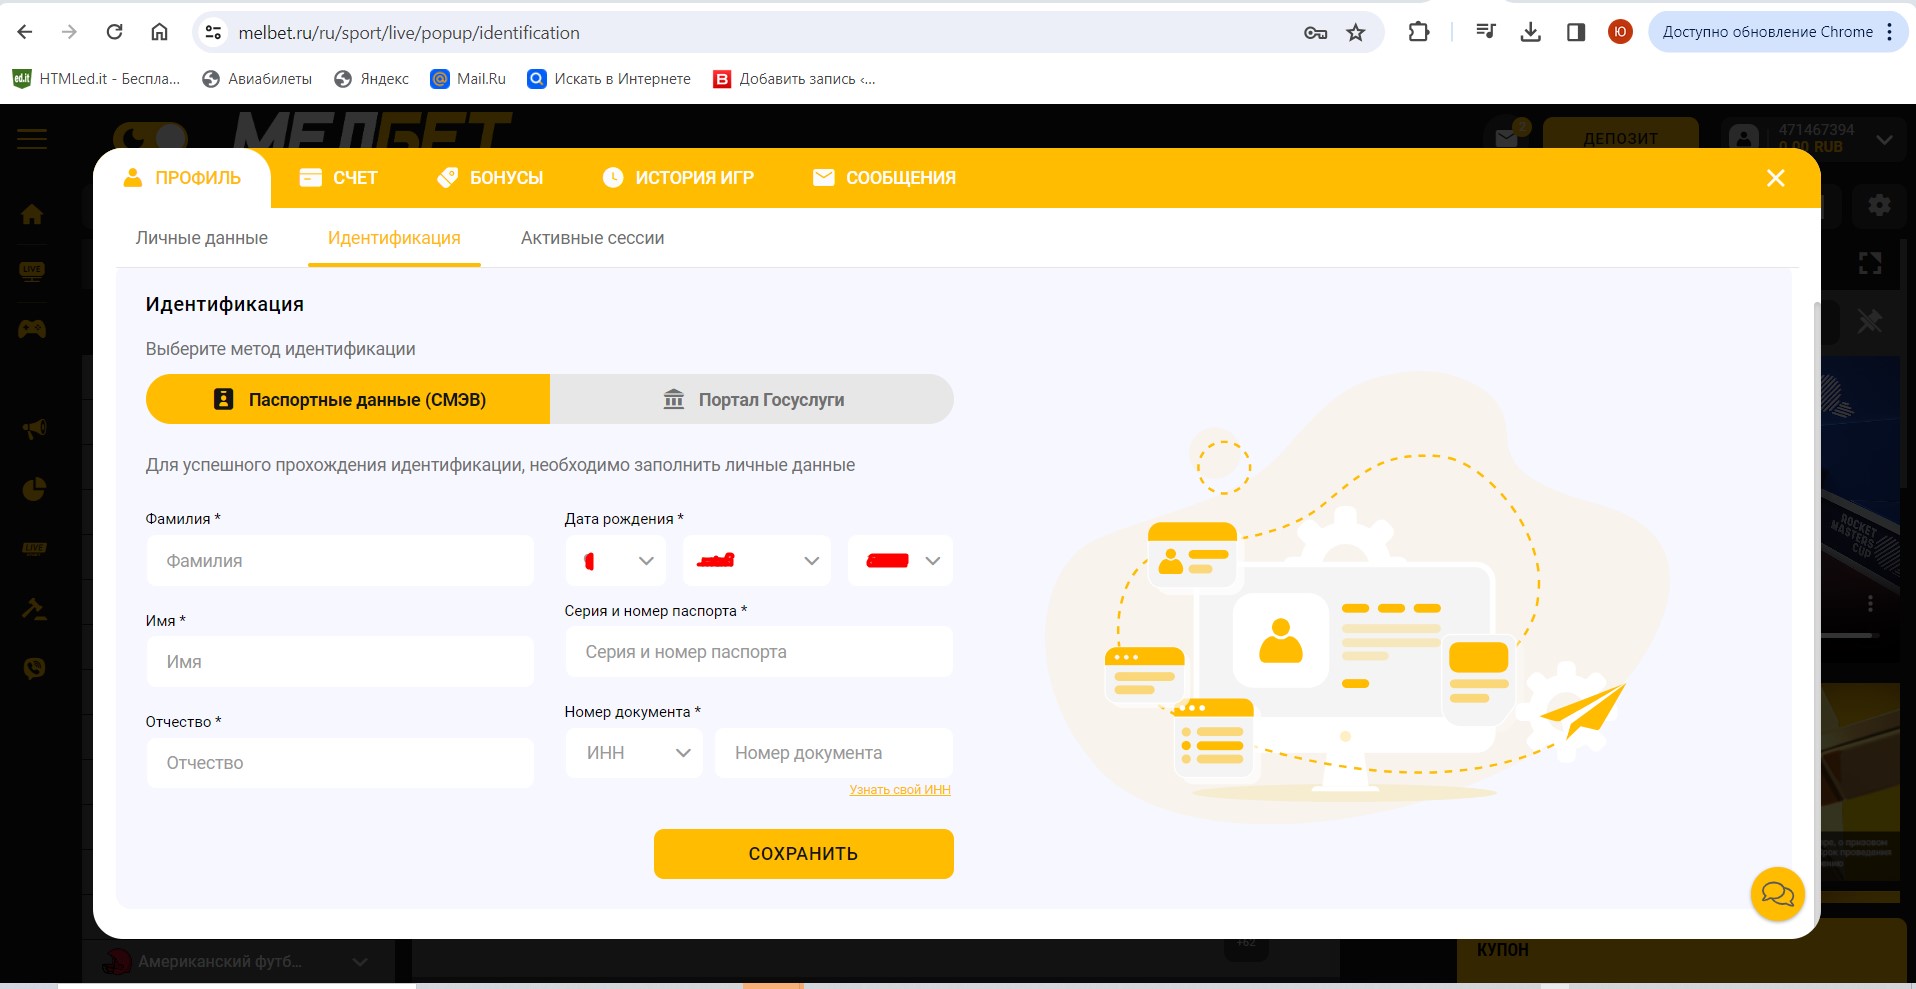Select Паспортные данные (СМЭВ) identification method

point(348,400)
